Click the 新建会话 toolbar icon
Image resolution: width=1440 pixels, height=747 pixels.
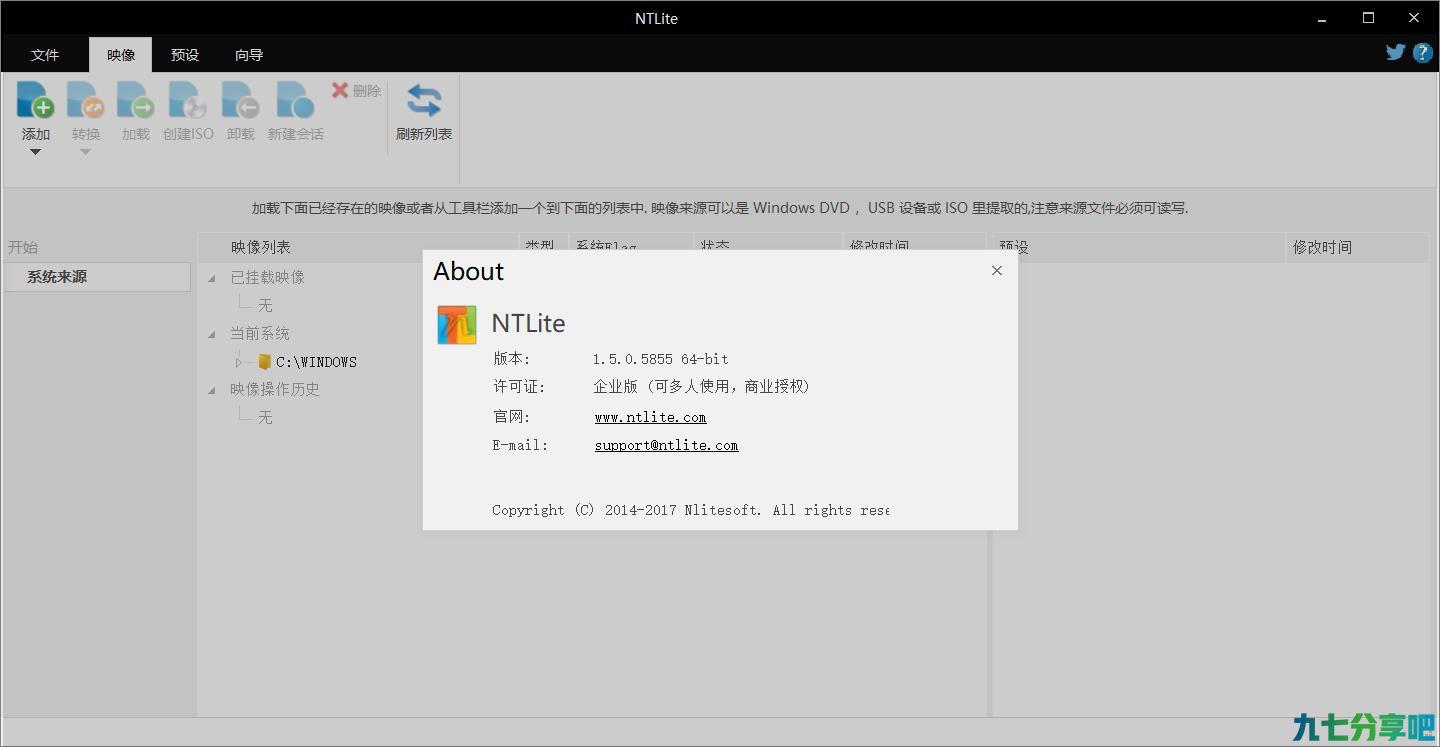(296, 100)
